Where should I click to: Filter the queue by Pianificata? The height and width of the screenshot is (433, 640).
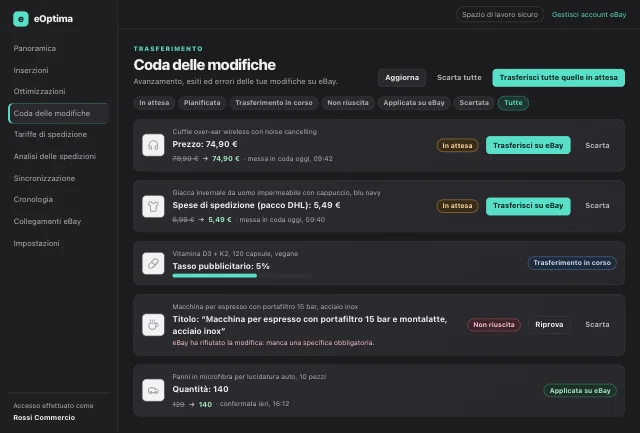(202, 103)
